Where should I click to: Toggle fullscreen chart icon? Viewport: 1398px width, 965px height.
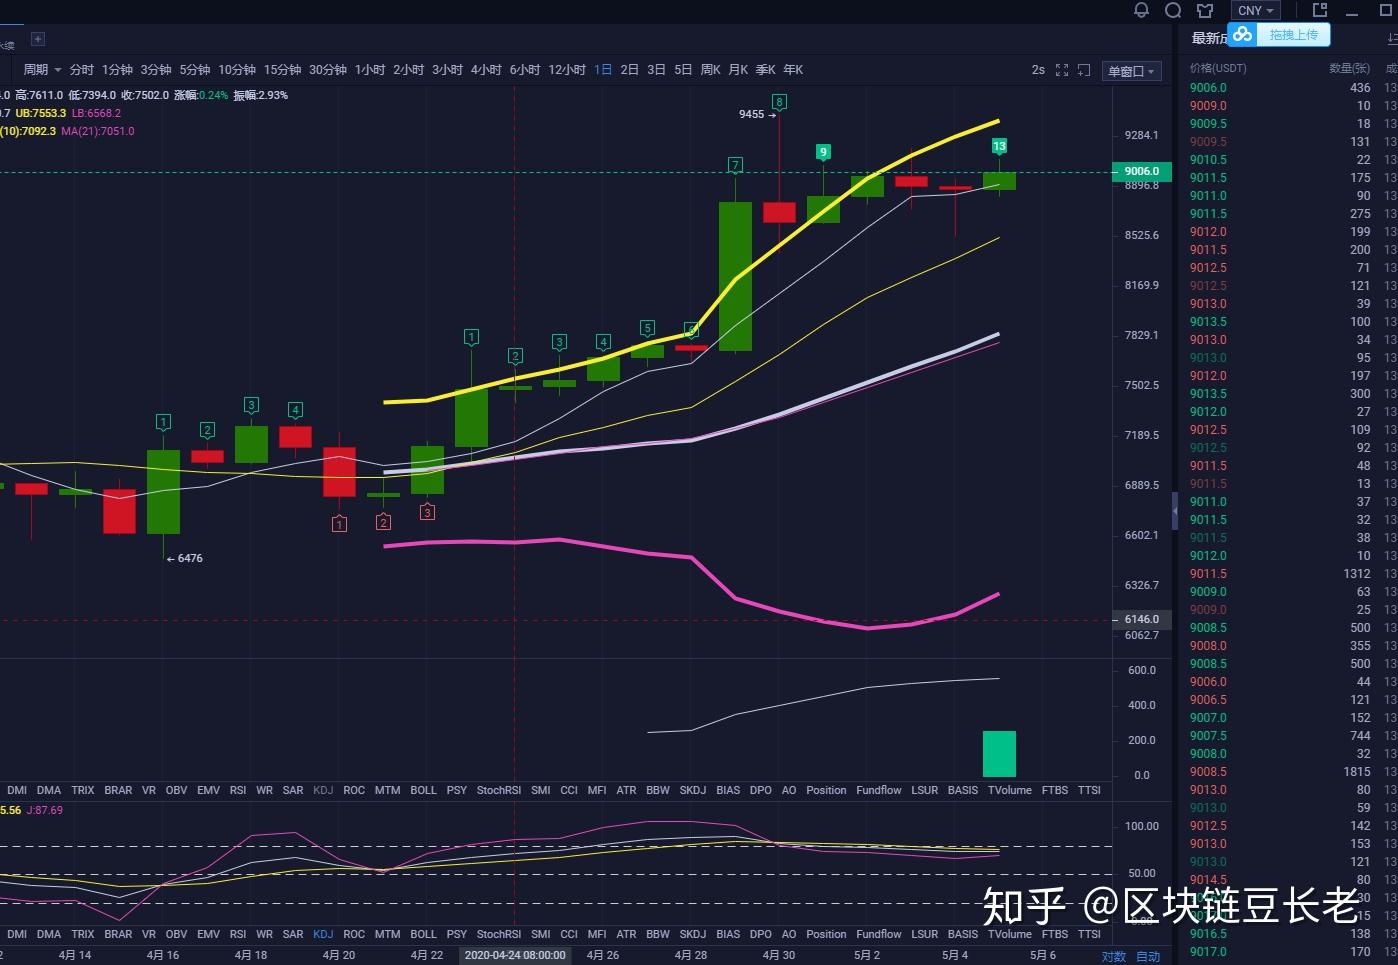point(1062,70)
